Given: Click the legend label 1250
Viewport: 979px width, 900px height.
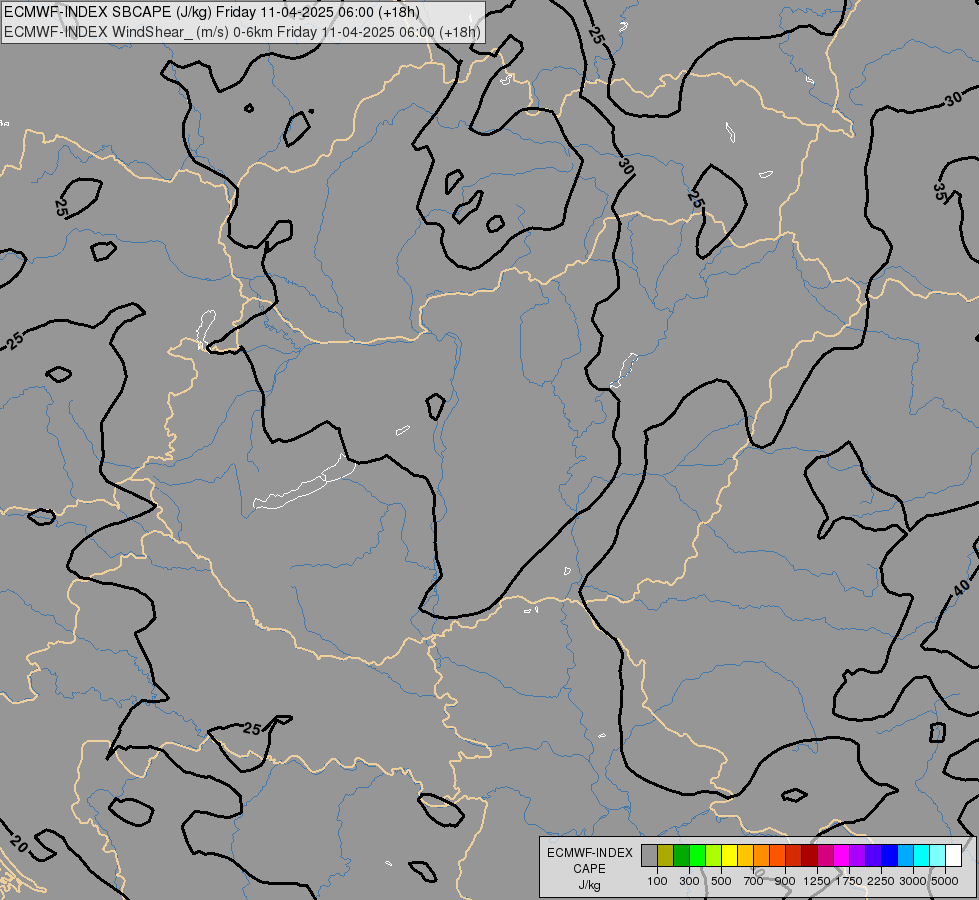Looking at the screenshot, I should click(x=817, y=881).
